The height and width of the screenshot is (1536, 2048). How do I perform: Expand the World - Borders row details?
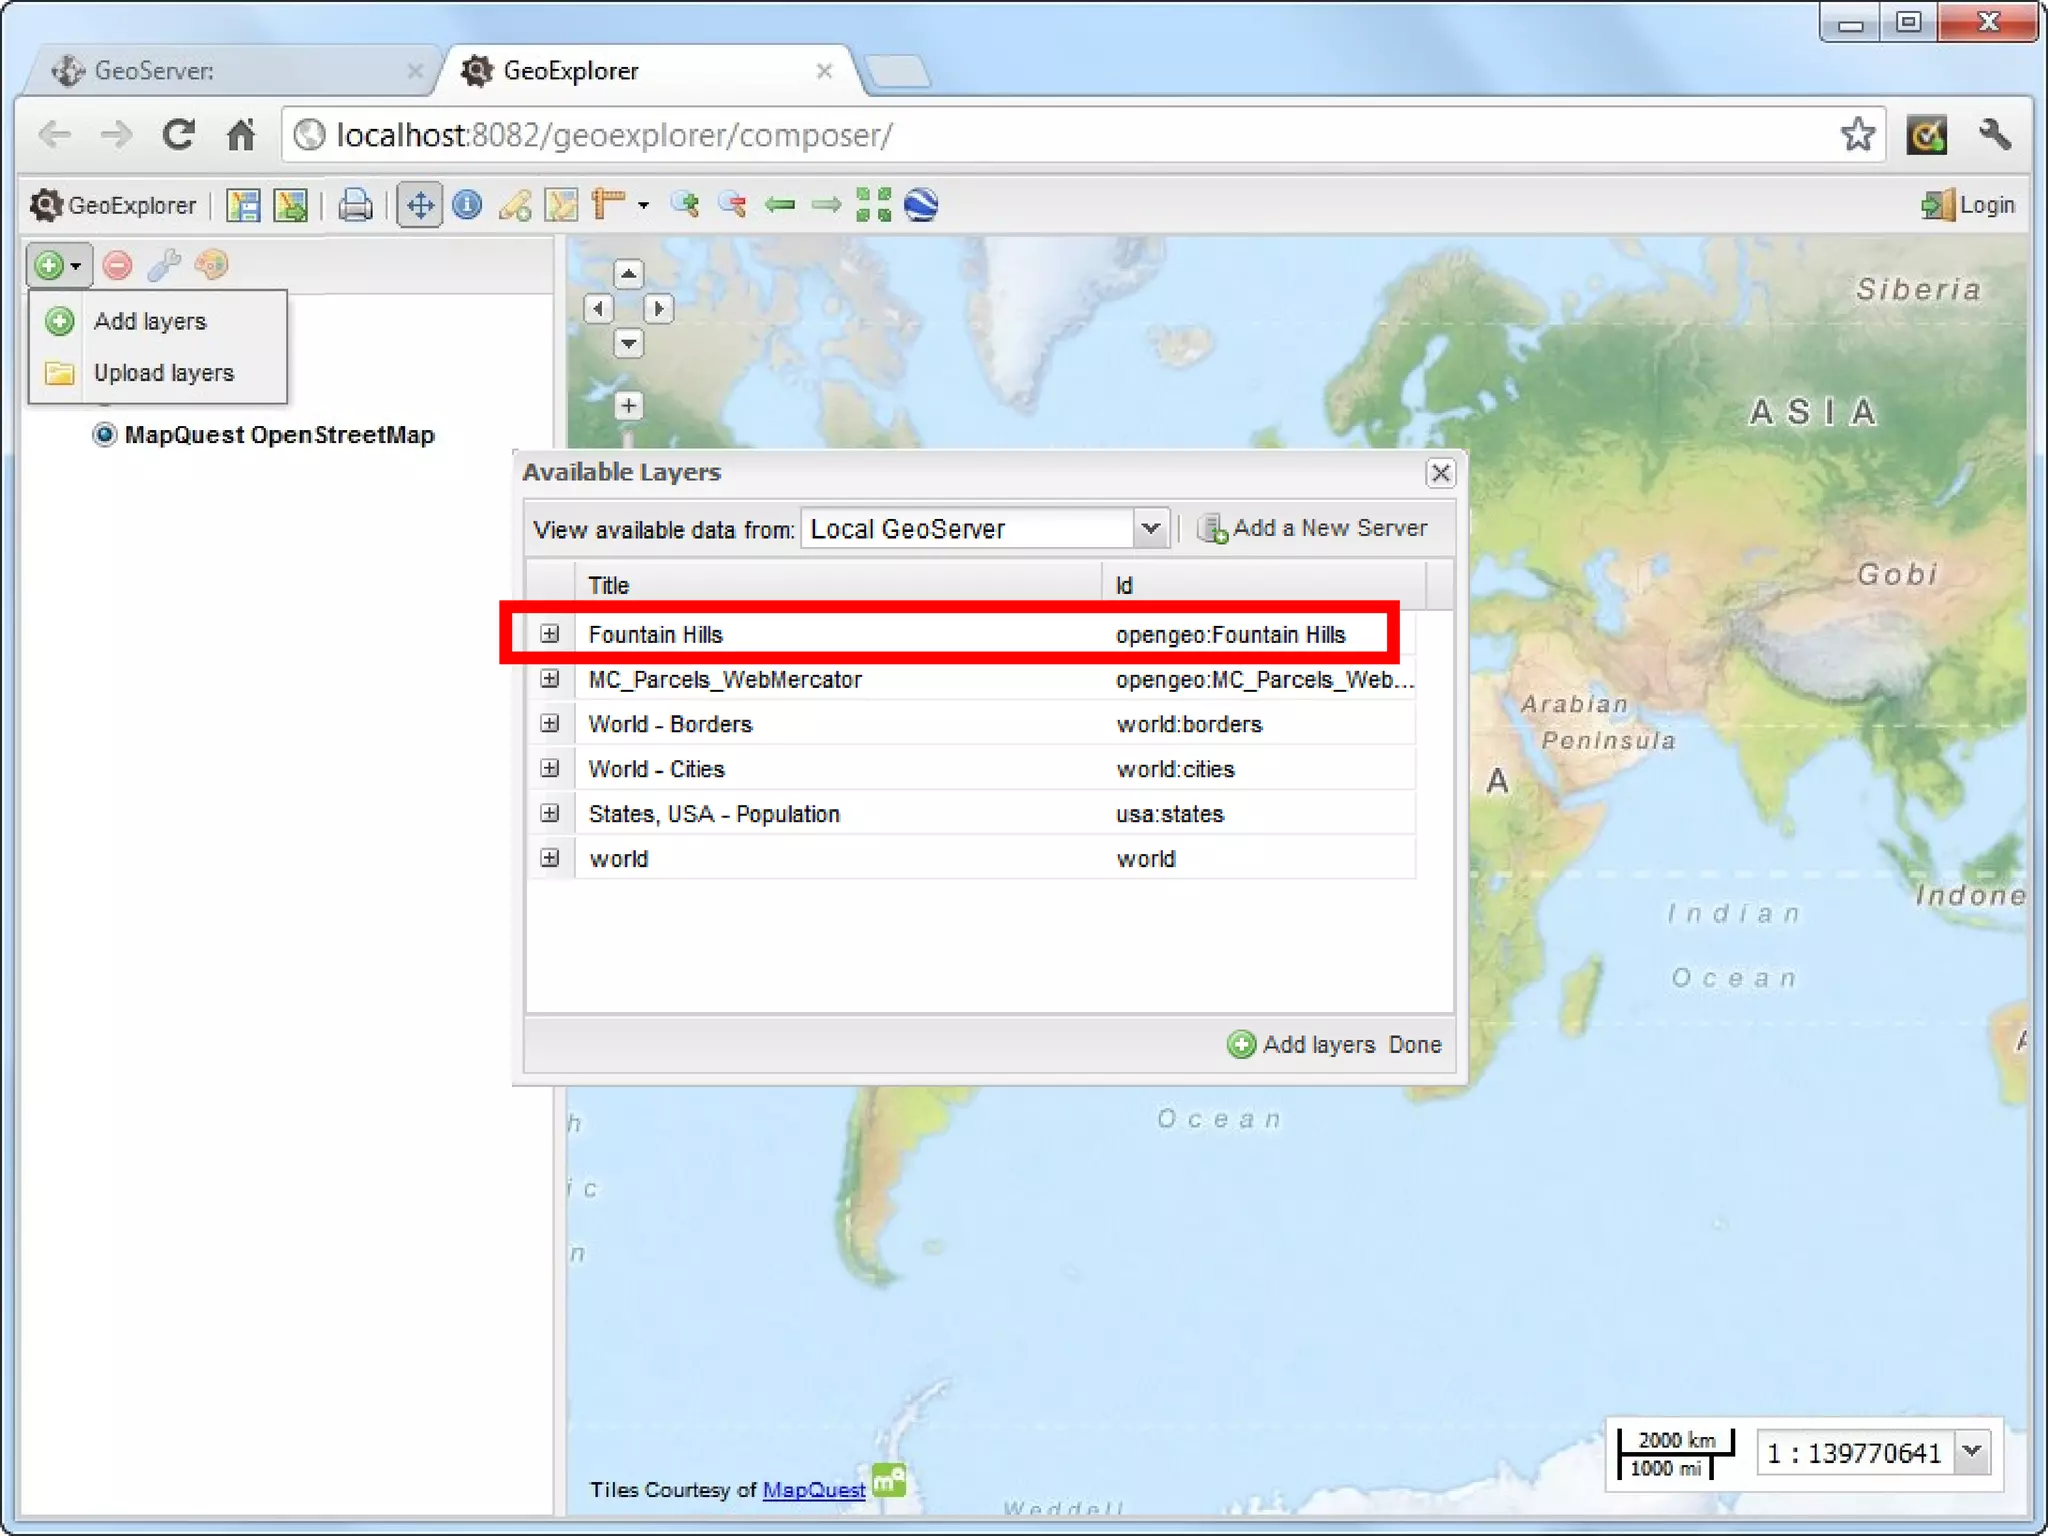pos(550,724)
